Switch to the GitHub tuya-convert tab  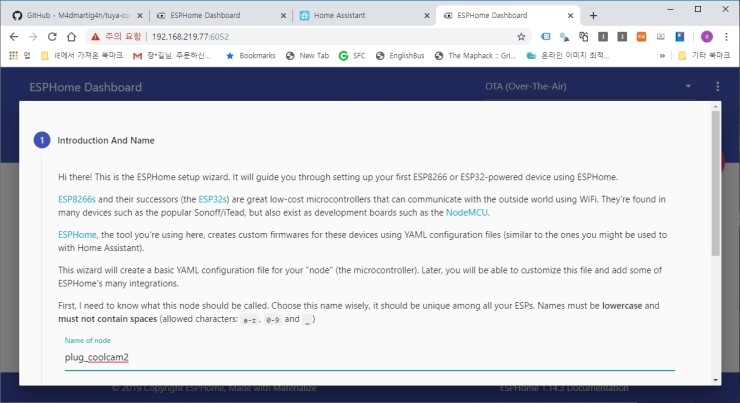(78, 16)
